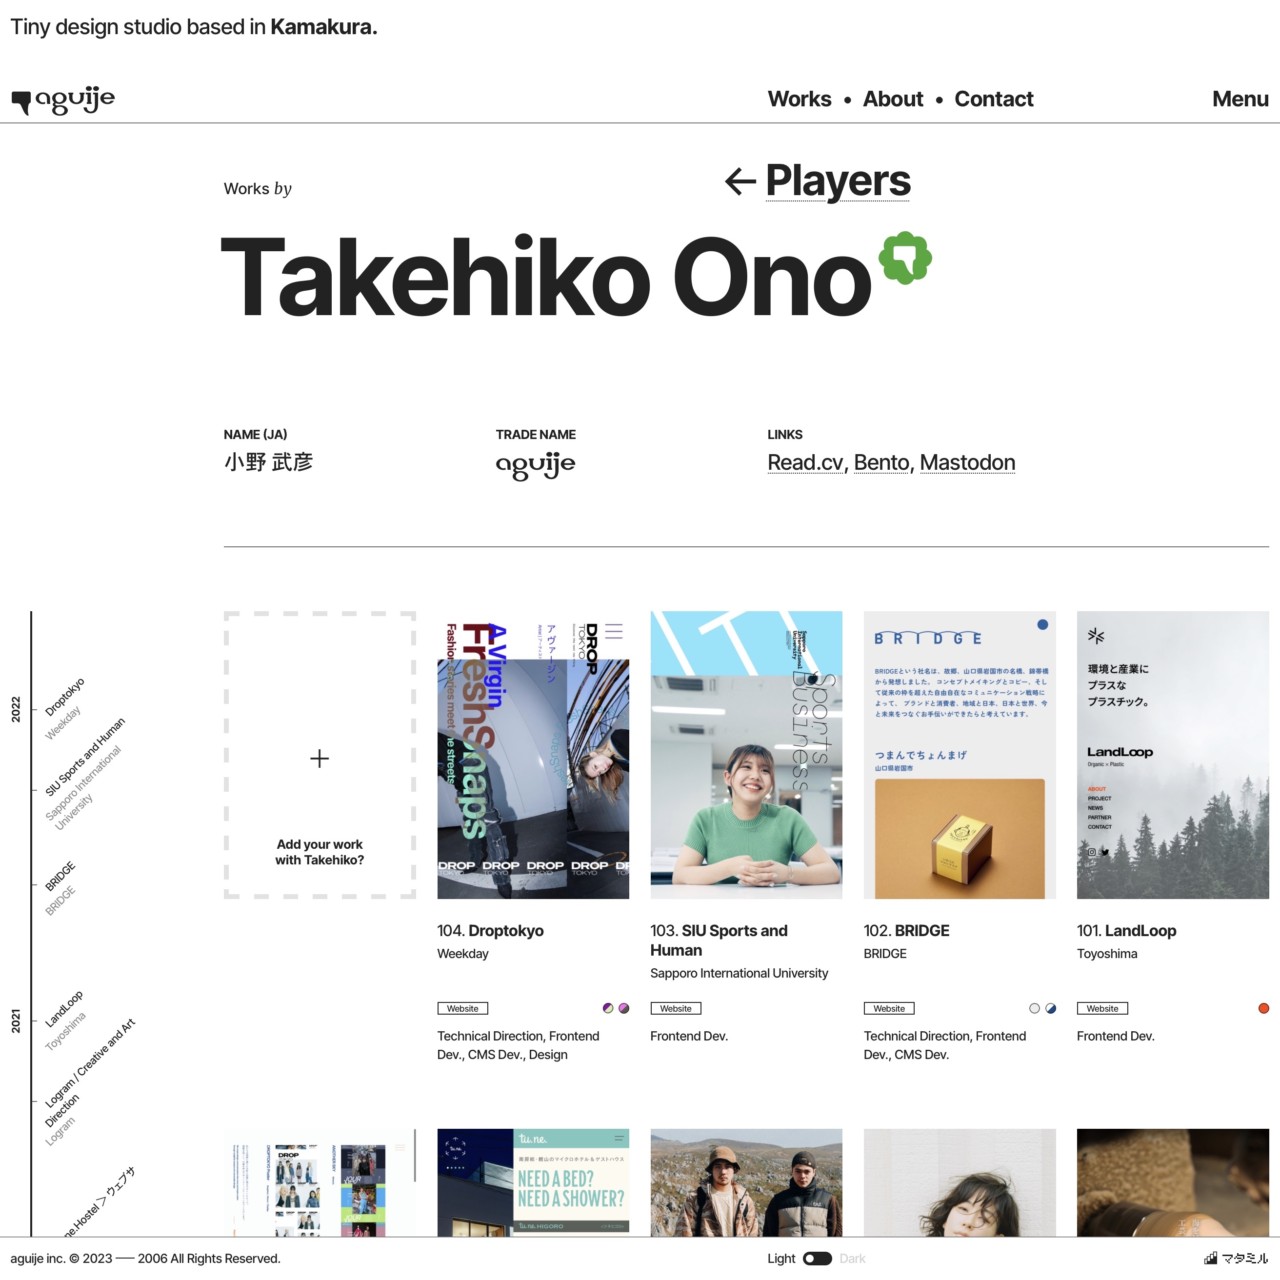1280x1280 pixels.
Task: Click the Website tag under Droptokyo
Action: coord(462,1008)
